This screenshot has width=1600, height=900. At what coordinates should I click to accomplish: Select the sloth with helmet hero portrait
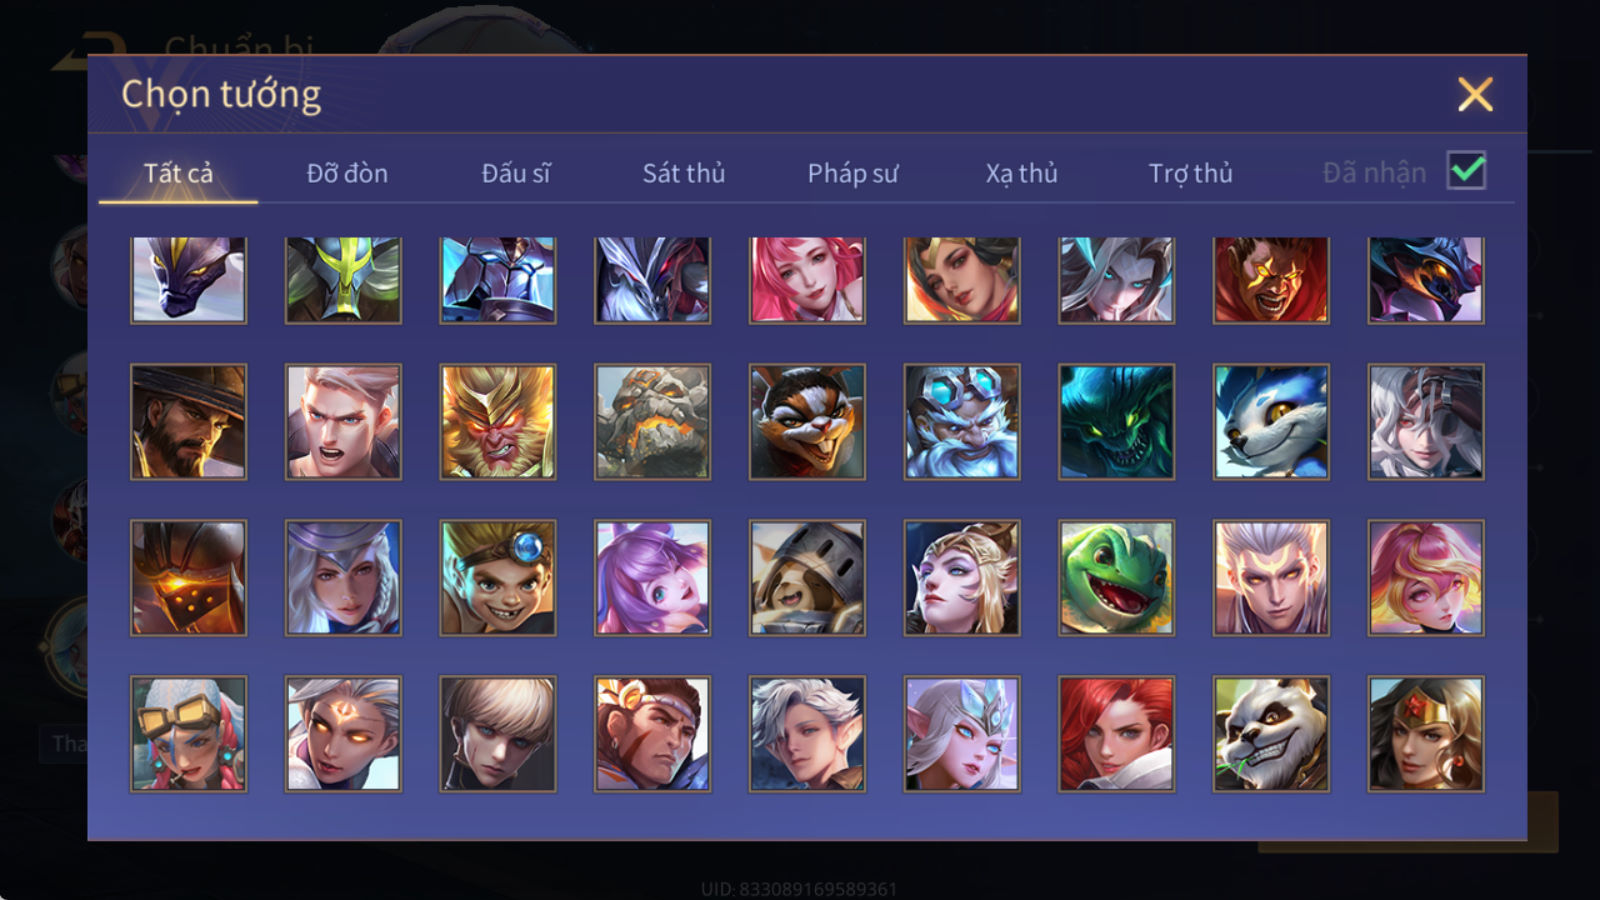(807, 578)
